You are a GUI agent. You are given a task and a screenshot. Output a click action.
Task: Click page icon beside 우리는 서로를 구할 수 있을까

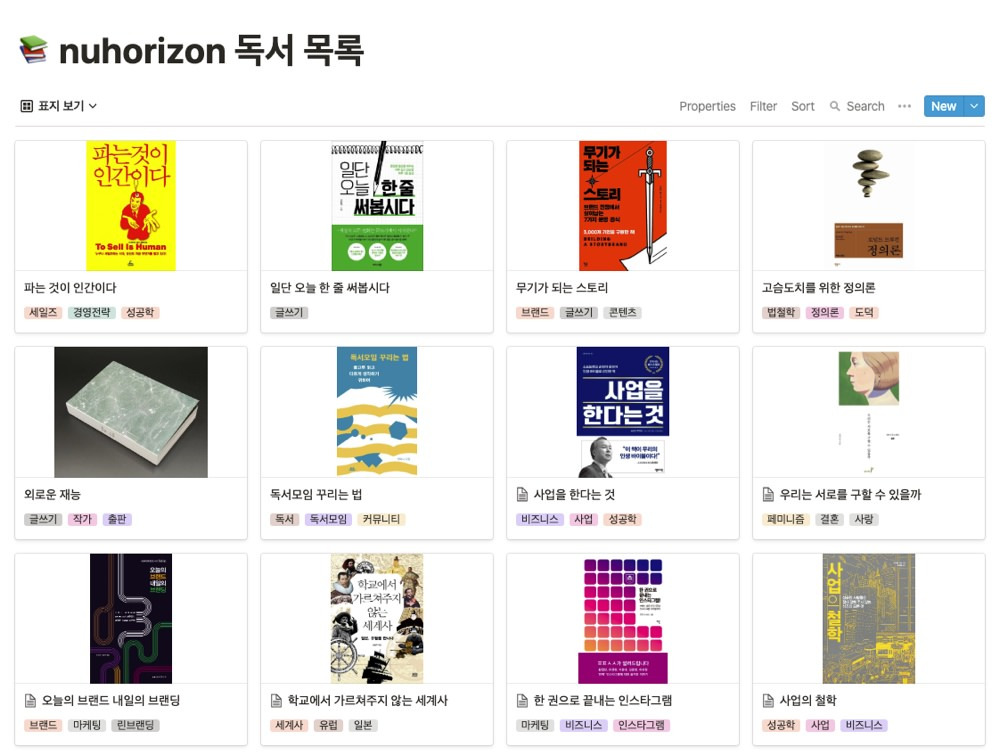click(768, 494)
